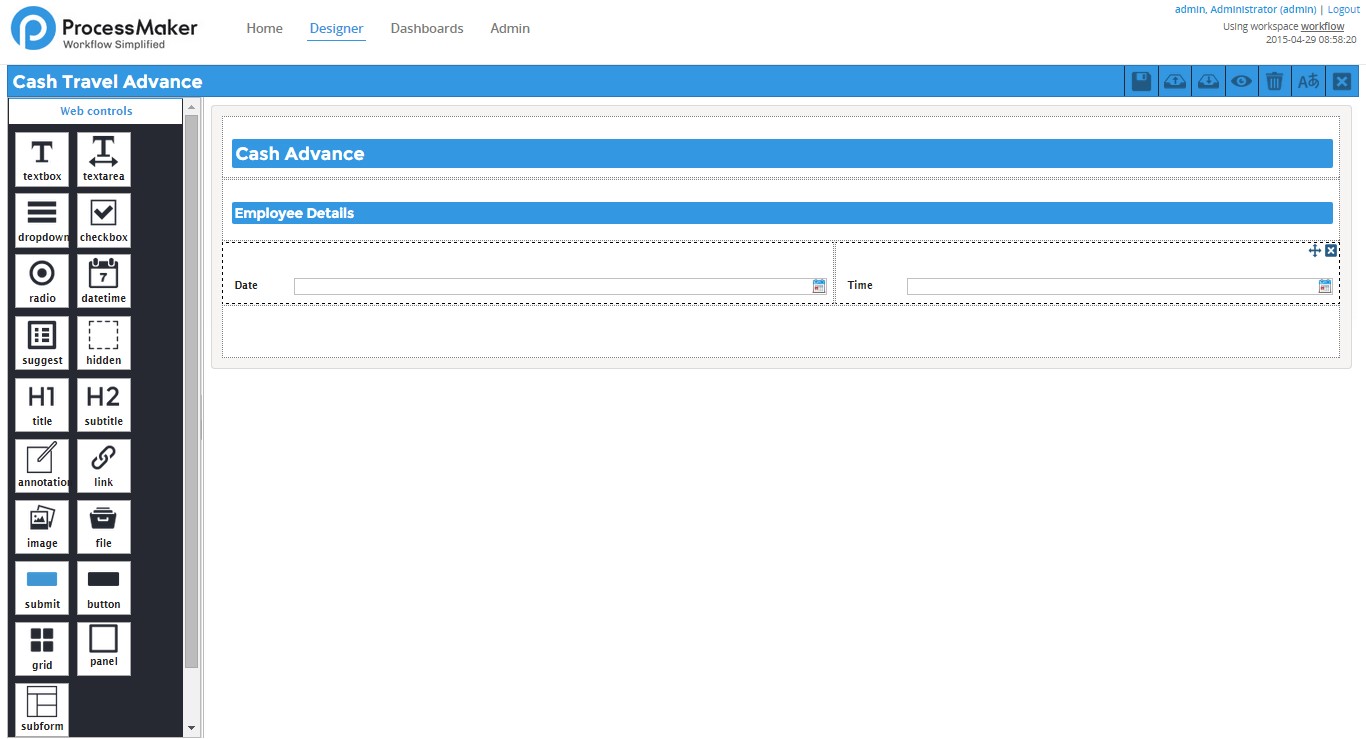Select the grid control in the sidebar
Screen dimensions: 1366x739
coord(41,648)
